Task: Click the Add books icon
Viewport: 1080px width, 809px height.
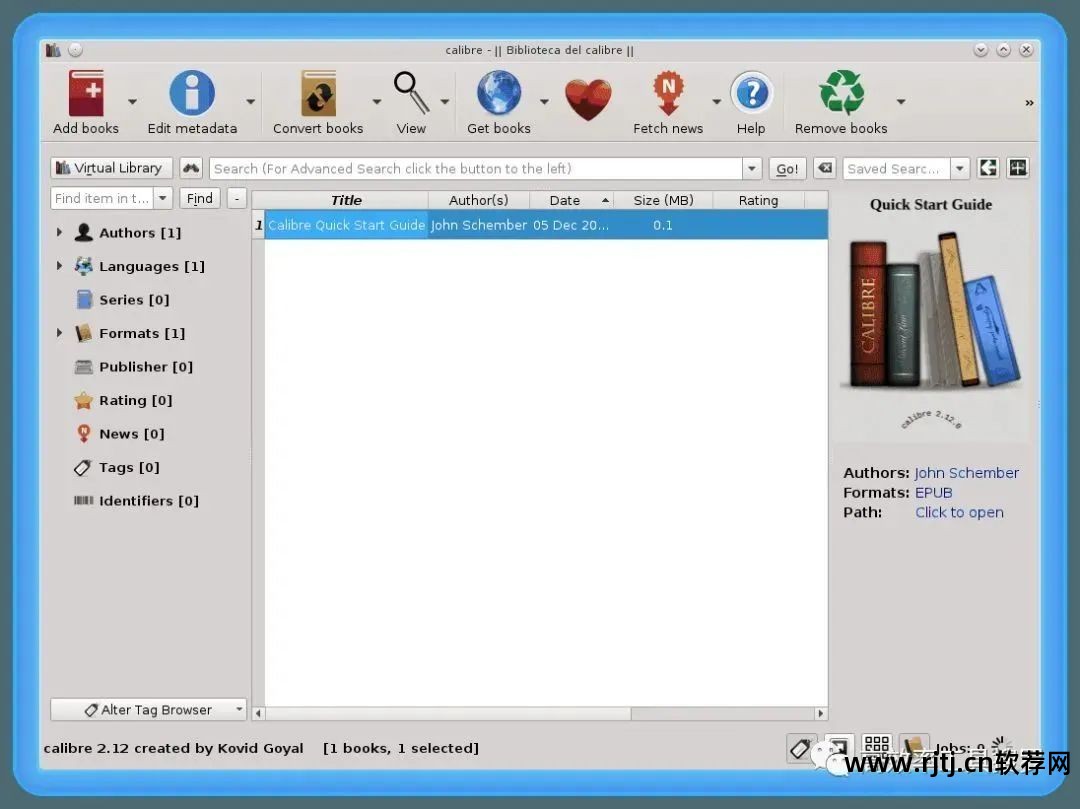Action: coord(86,95)
